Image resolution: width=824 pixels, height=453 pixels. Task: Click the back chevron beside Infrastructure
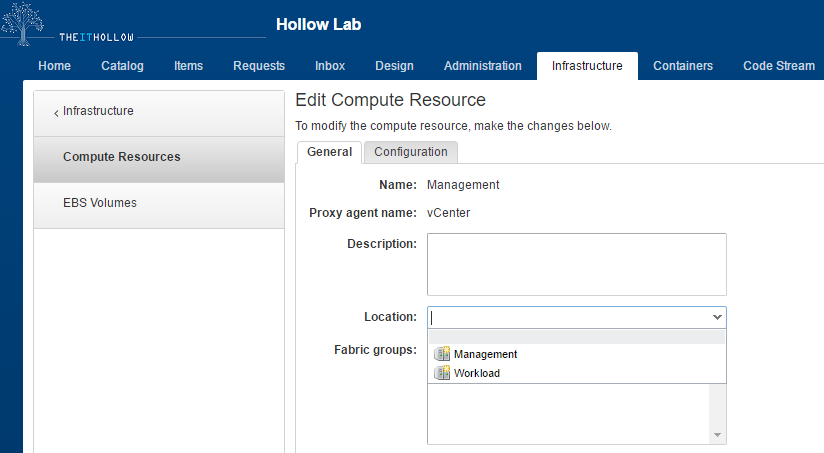[x=56, y=113]
